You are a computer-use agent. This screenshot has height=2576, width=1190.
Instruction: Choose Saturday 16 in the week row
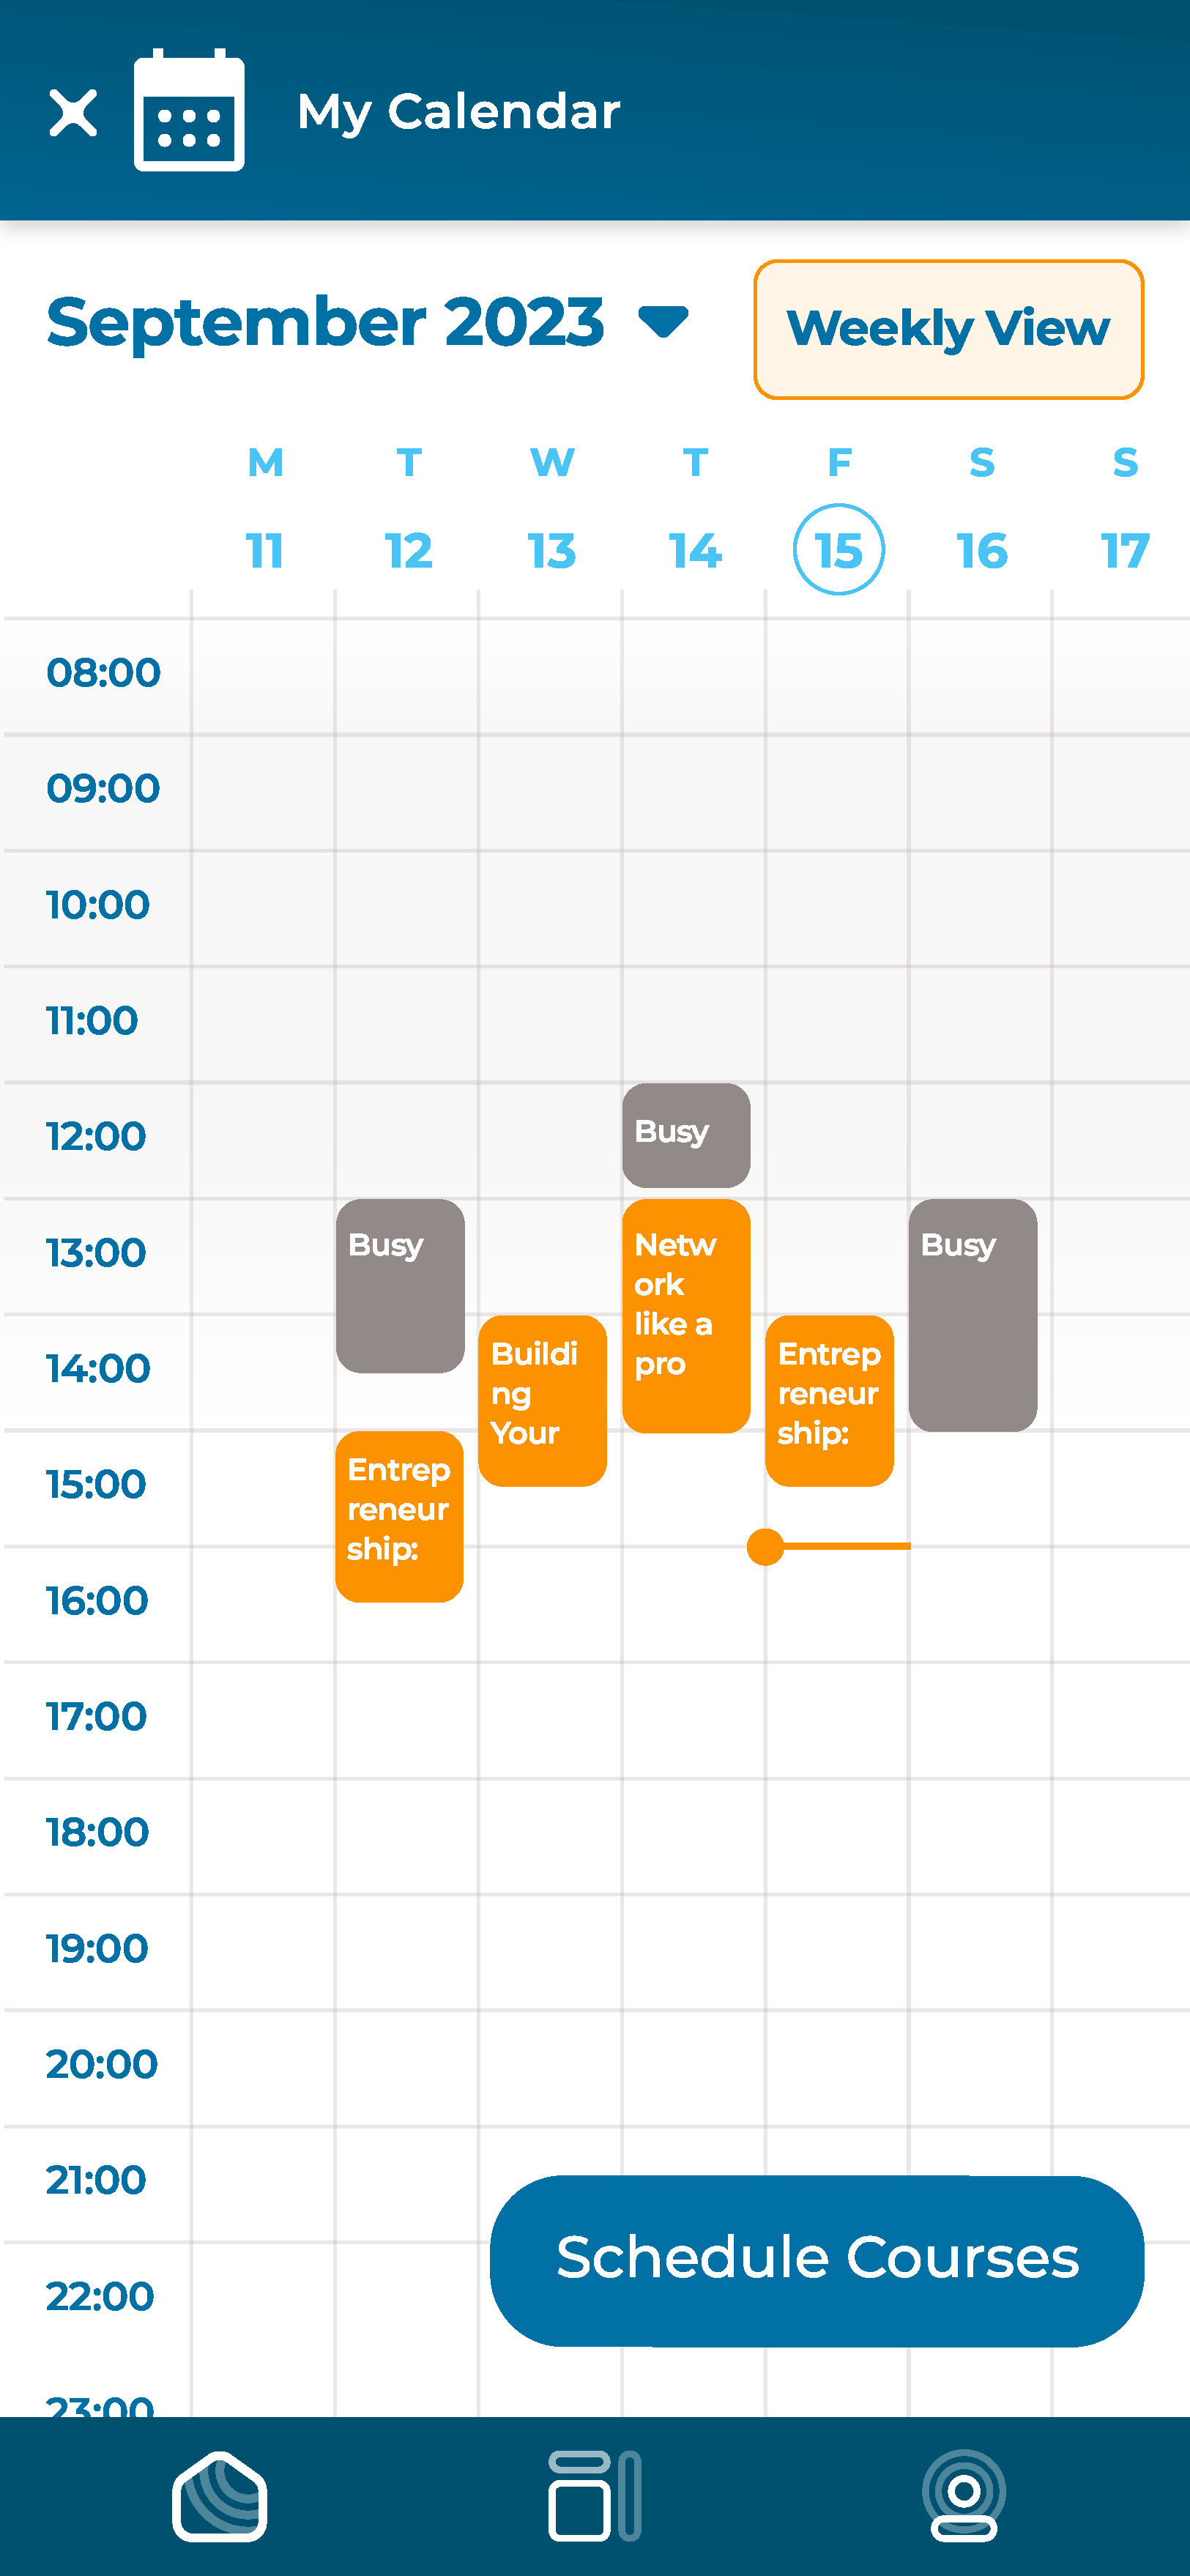point(981,550)
